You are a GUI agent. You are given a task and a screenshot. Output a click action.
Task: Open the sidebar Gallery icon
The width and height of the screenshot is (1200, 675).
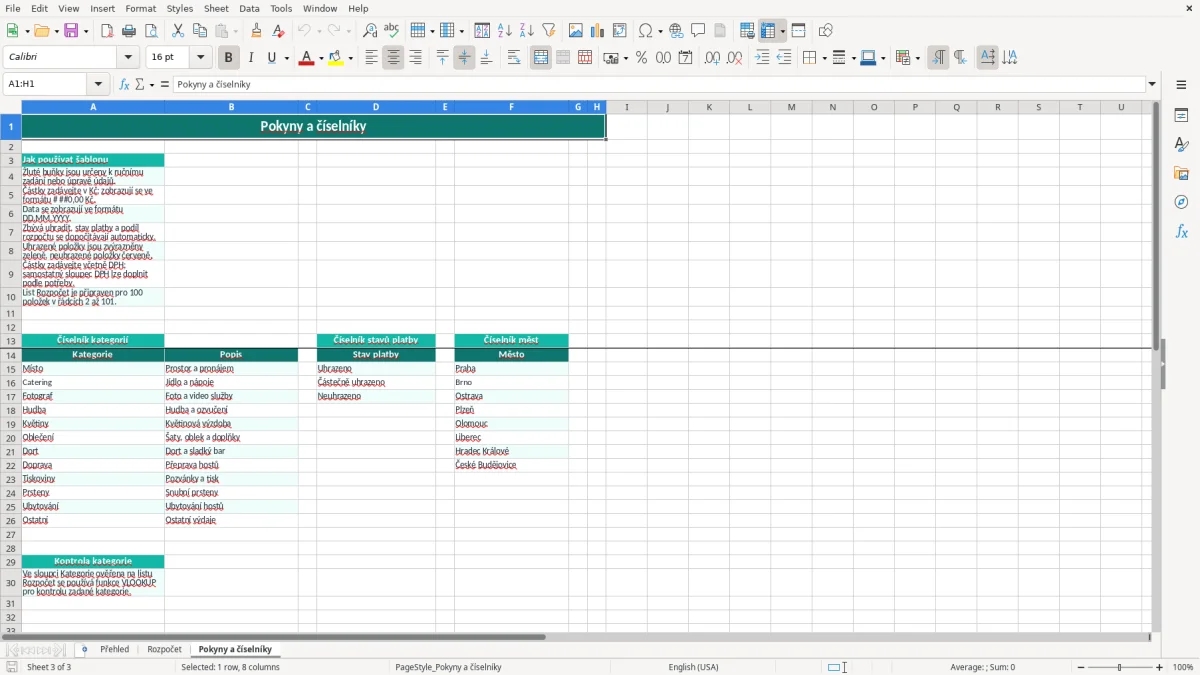1181,173
